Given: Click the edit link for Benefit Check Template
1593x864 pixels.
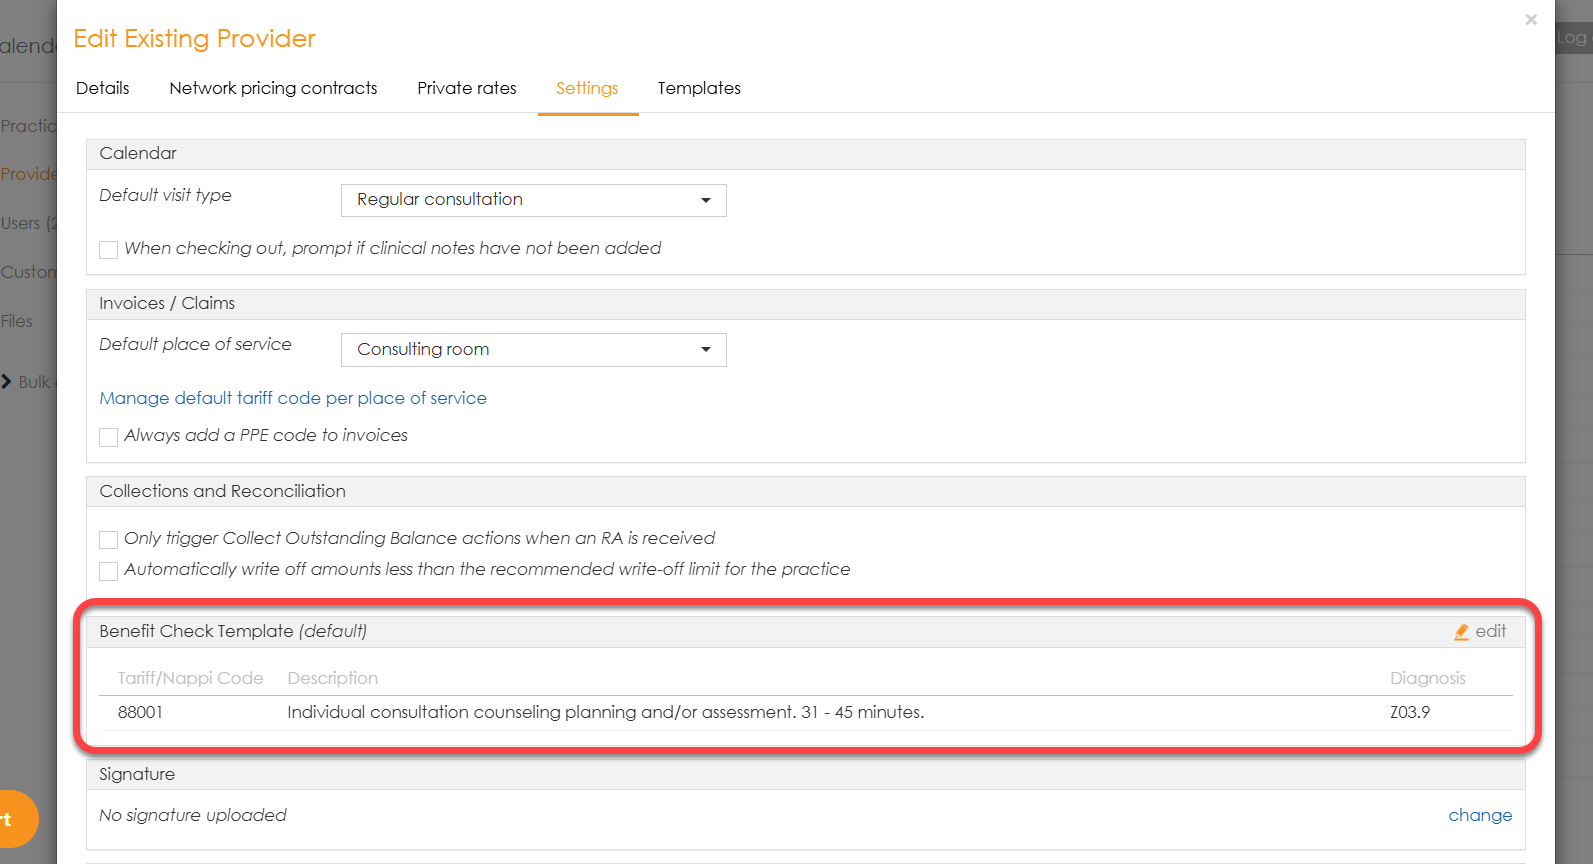Looking at the screenshot, I should 1490,631.
